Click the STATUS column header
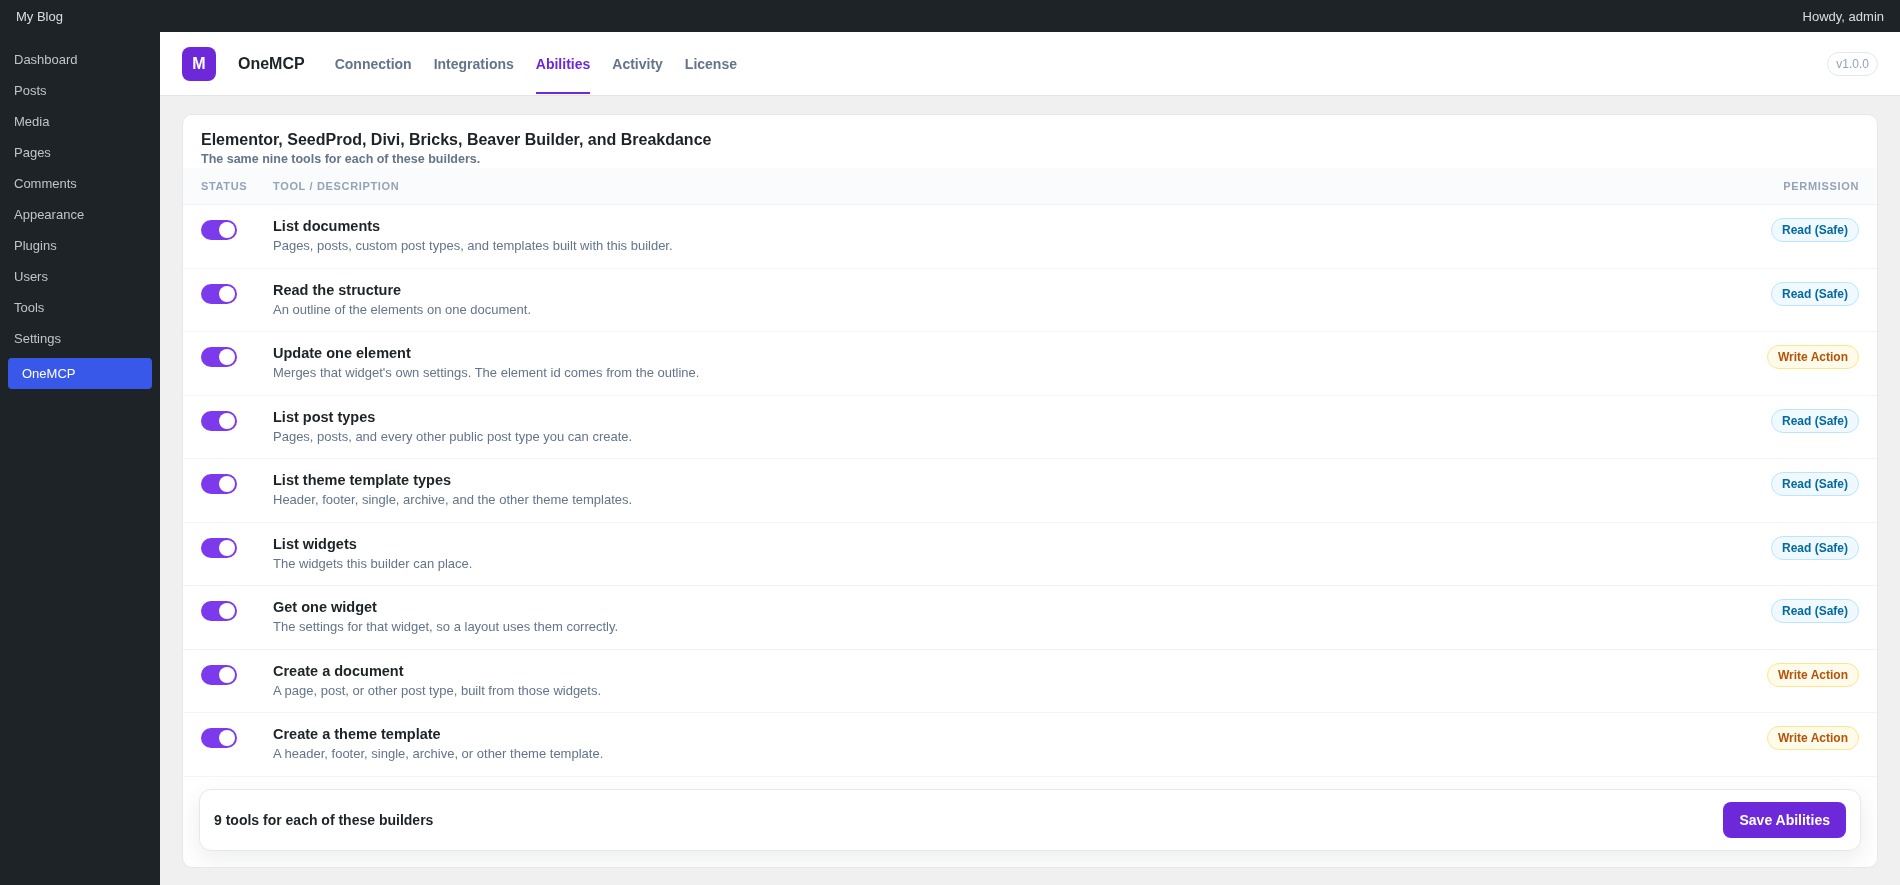This screenshot has height=885, width=1900. pos(224,186)
